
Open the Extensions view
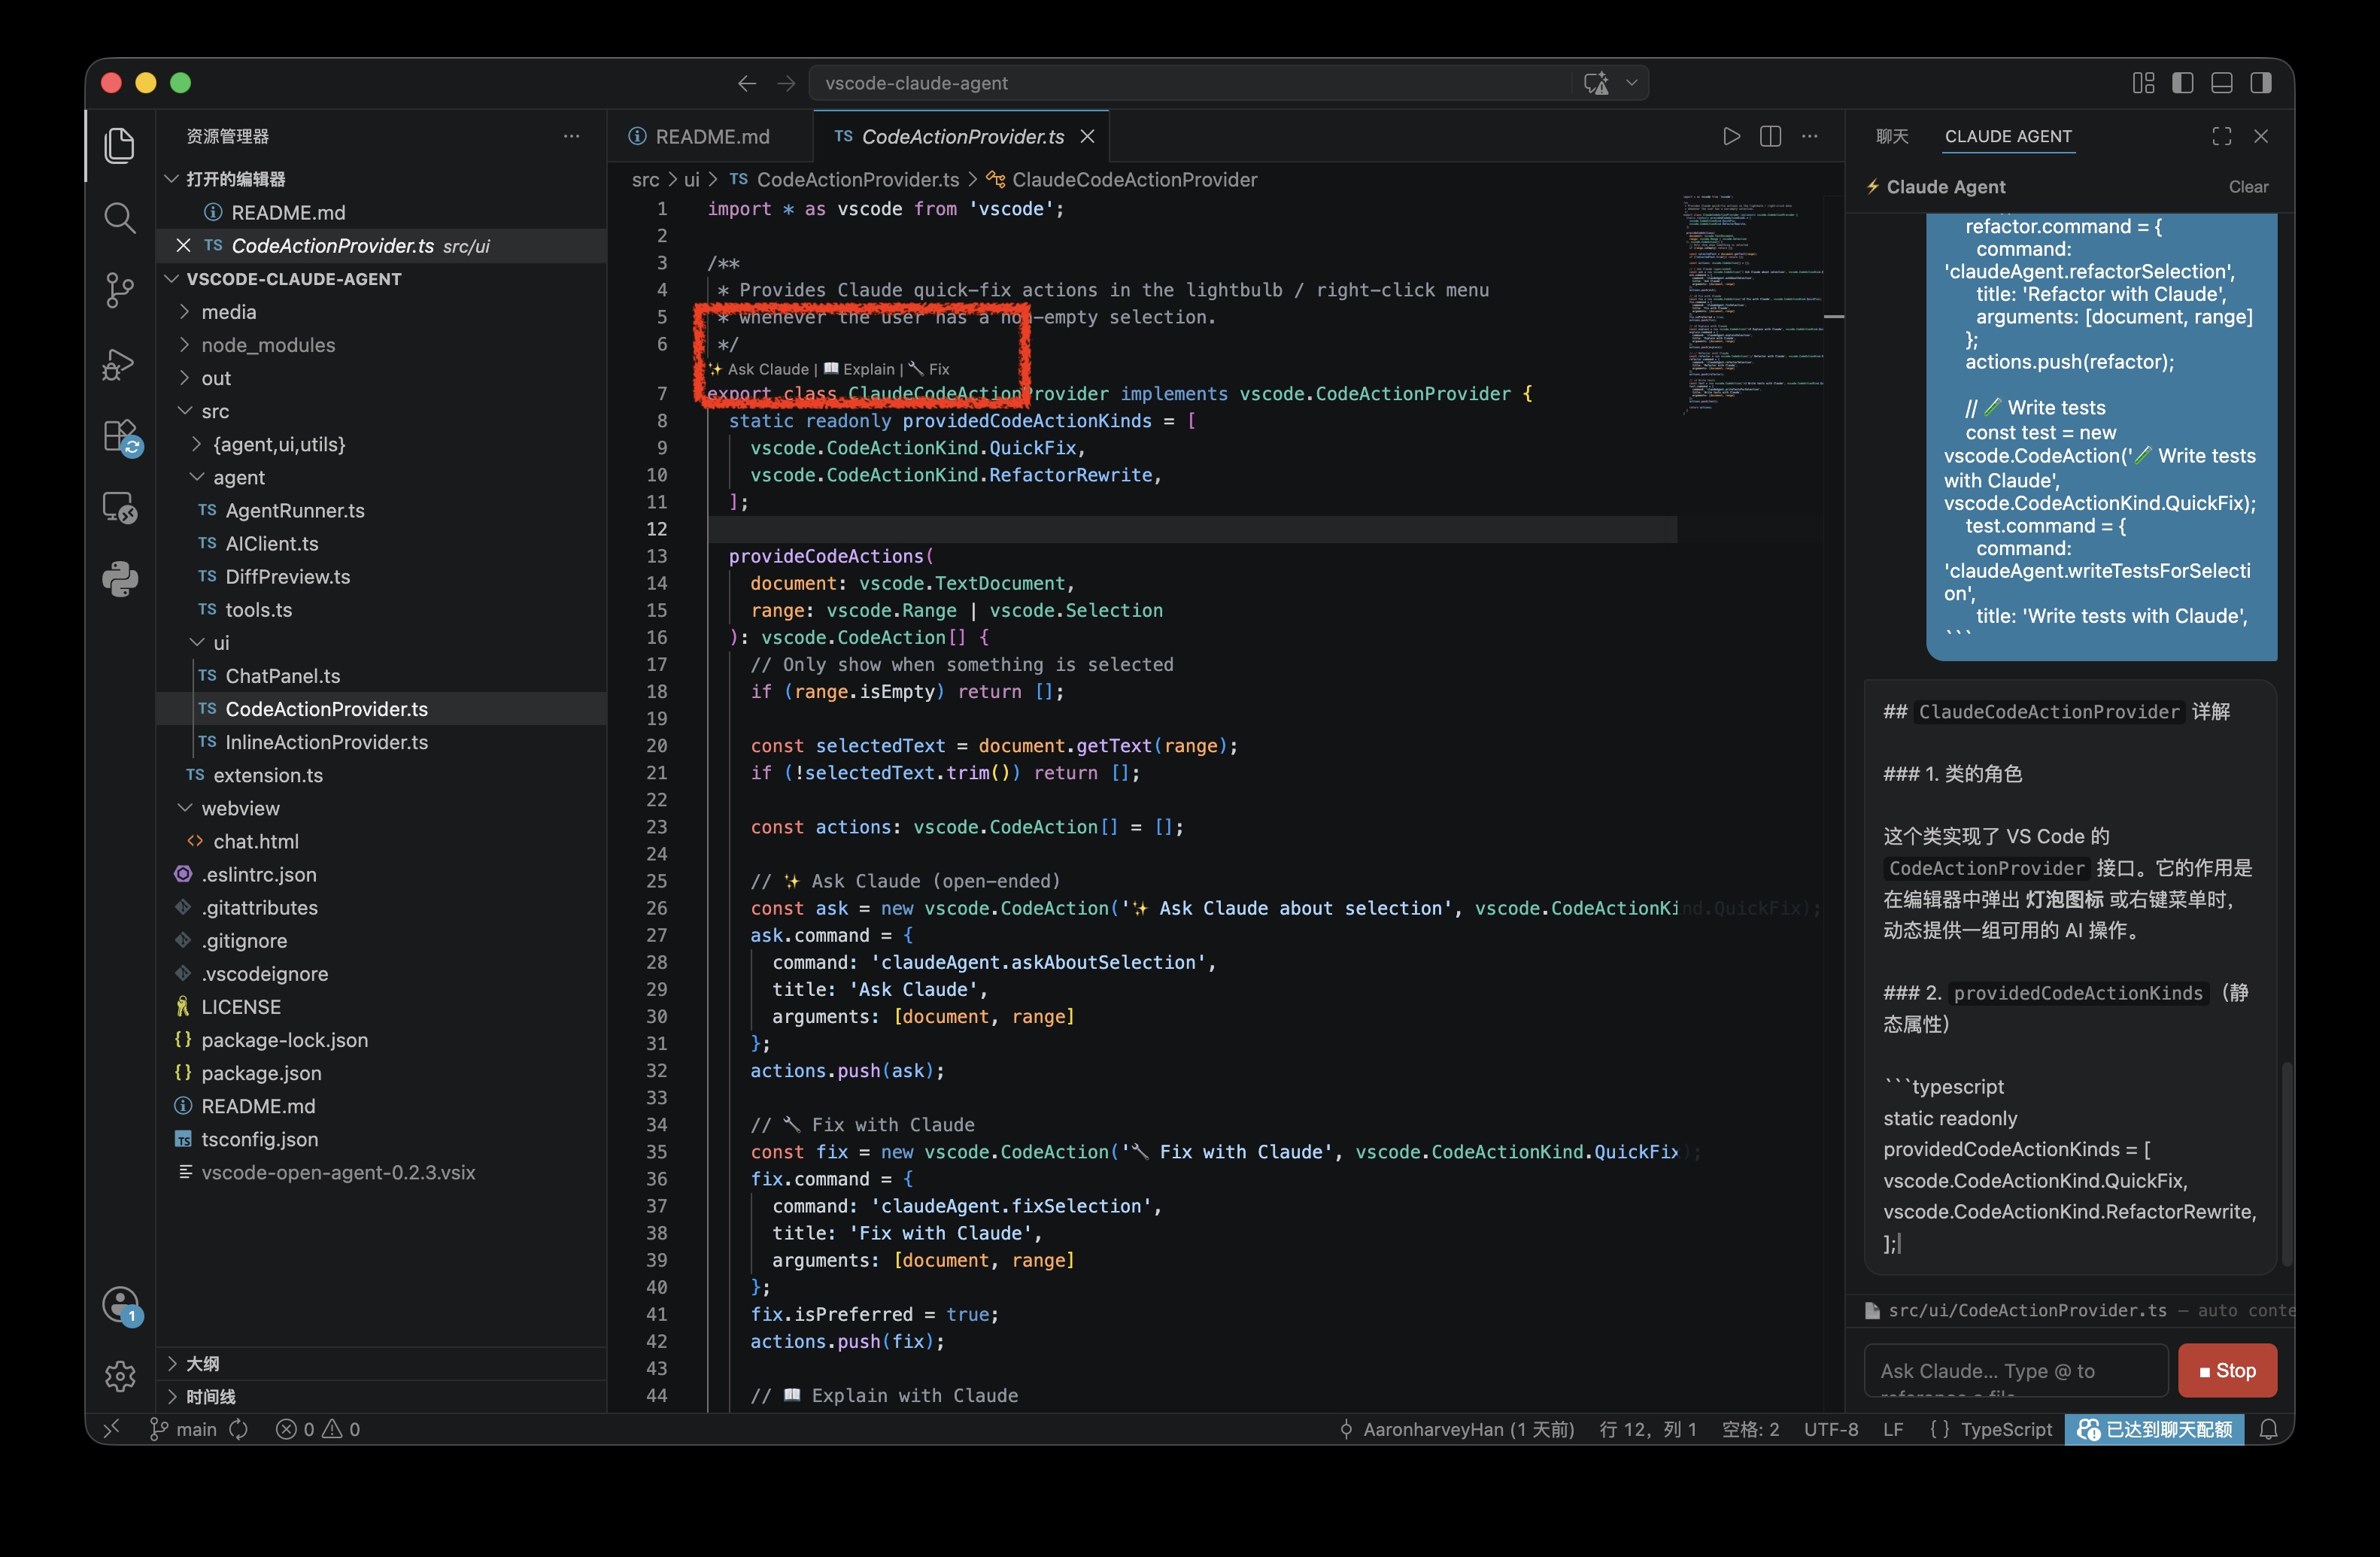pos(122,437)
